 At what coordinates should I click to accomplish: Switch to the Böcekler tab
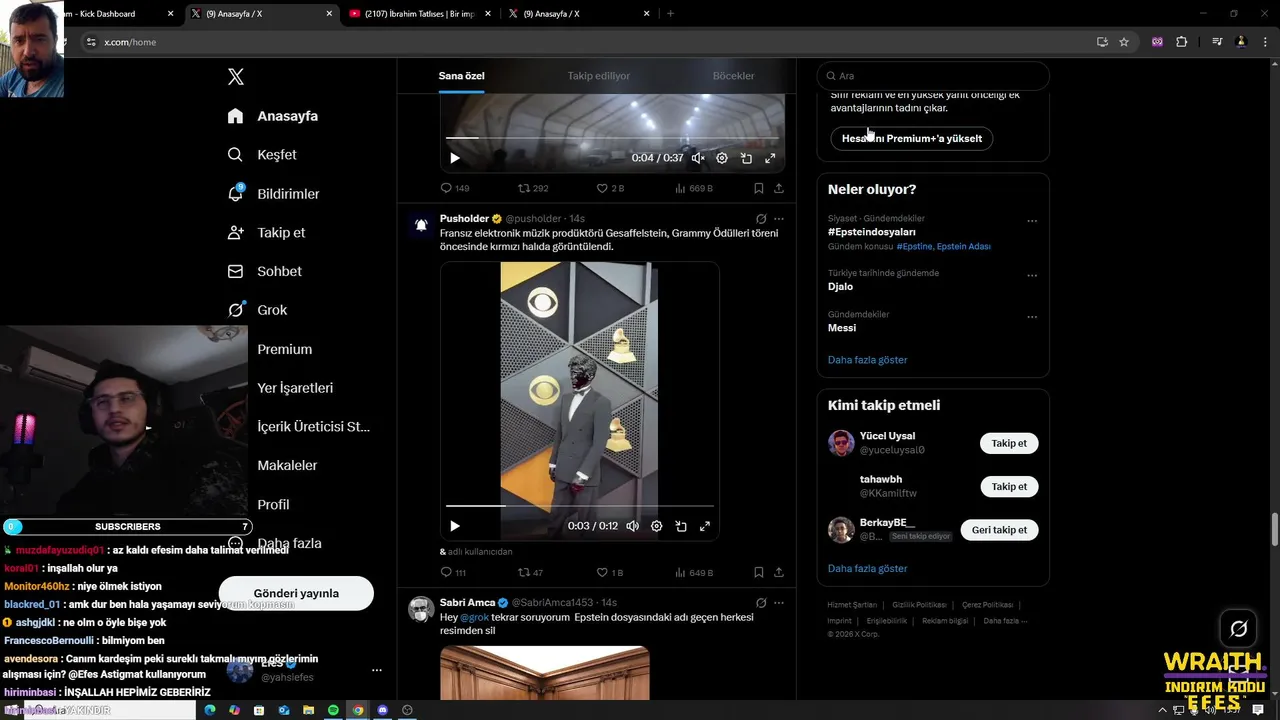point(733,76)
